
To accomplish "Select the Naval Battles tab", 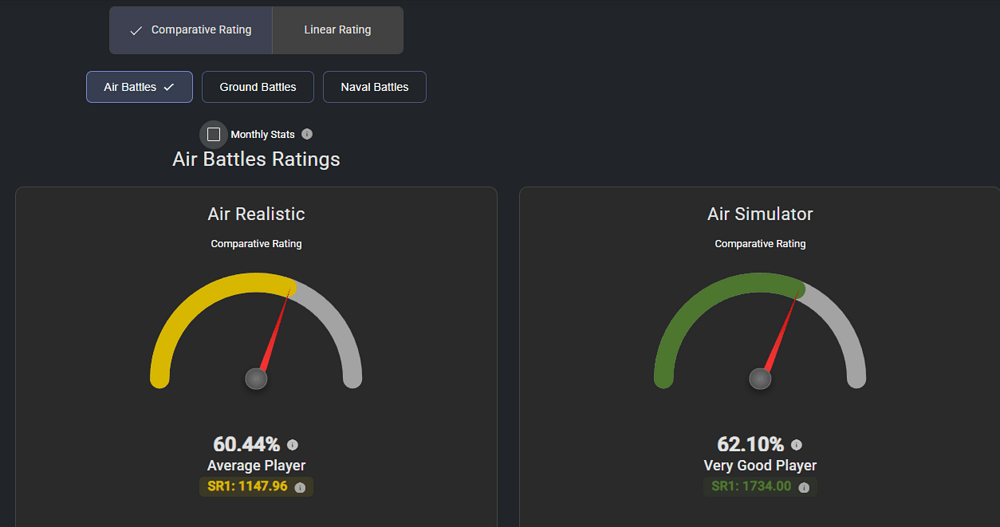I will coord(374,87).
